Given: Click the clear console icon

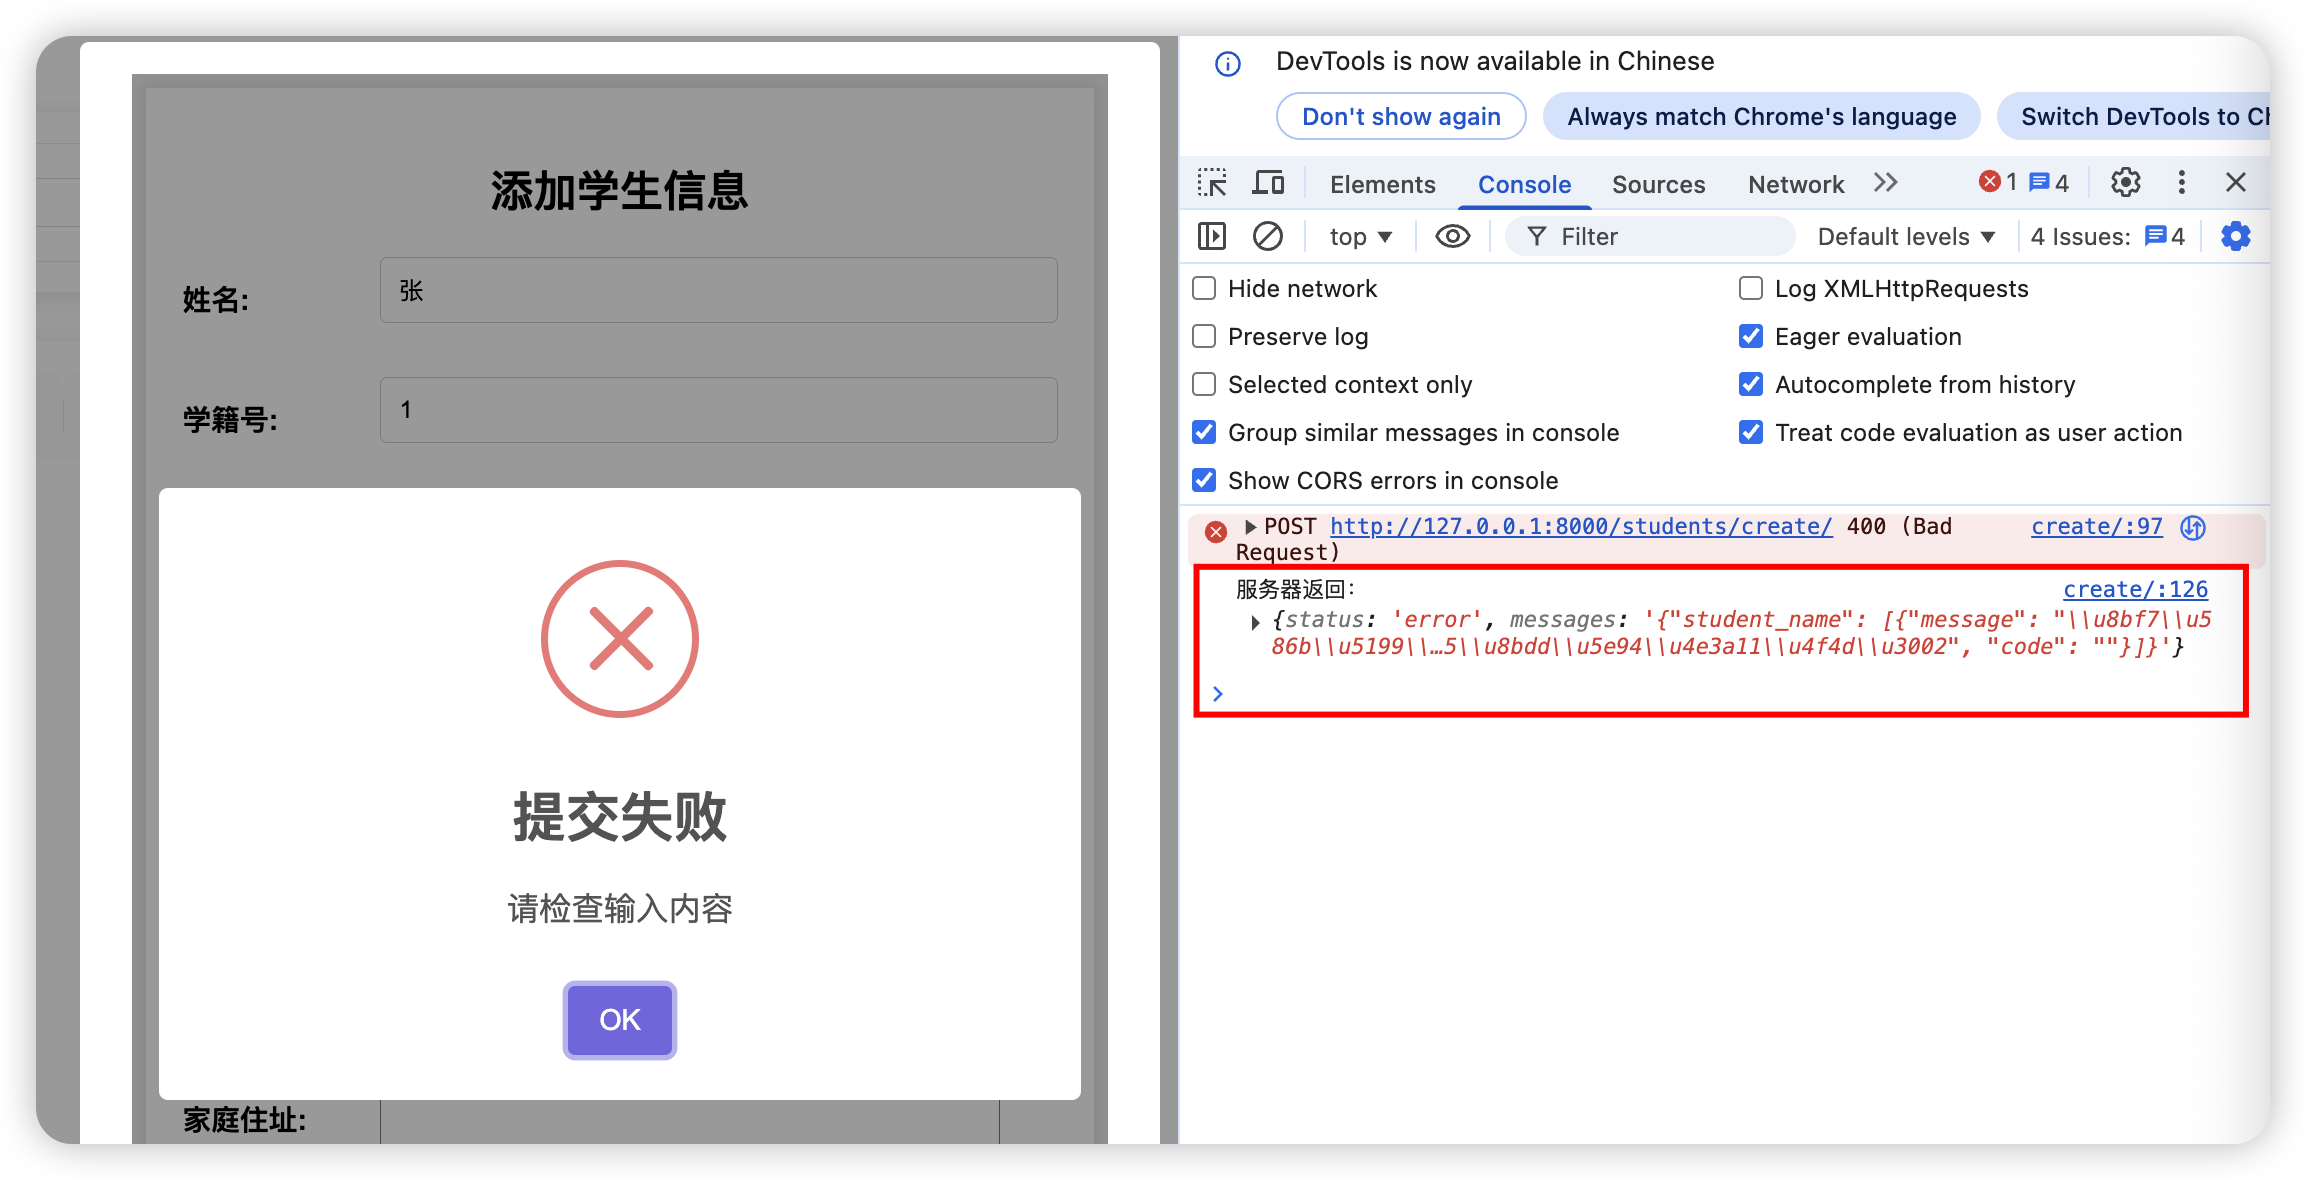Looking at the screenshot, I should coord(1267,236).
